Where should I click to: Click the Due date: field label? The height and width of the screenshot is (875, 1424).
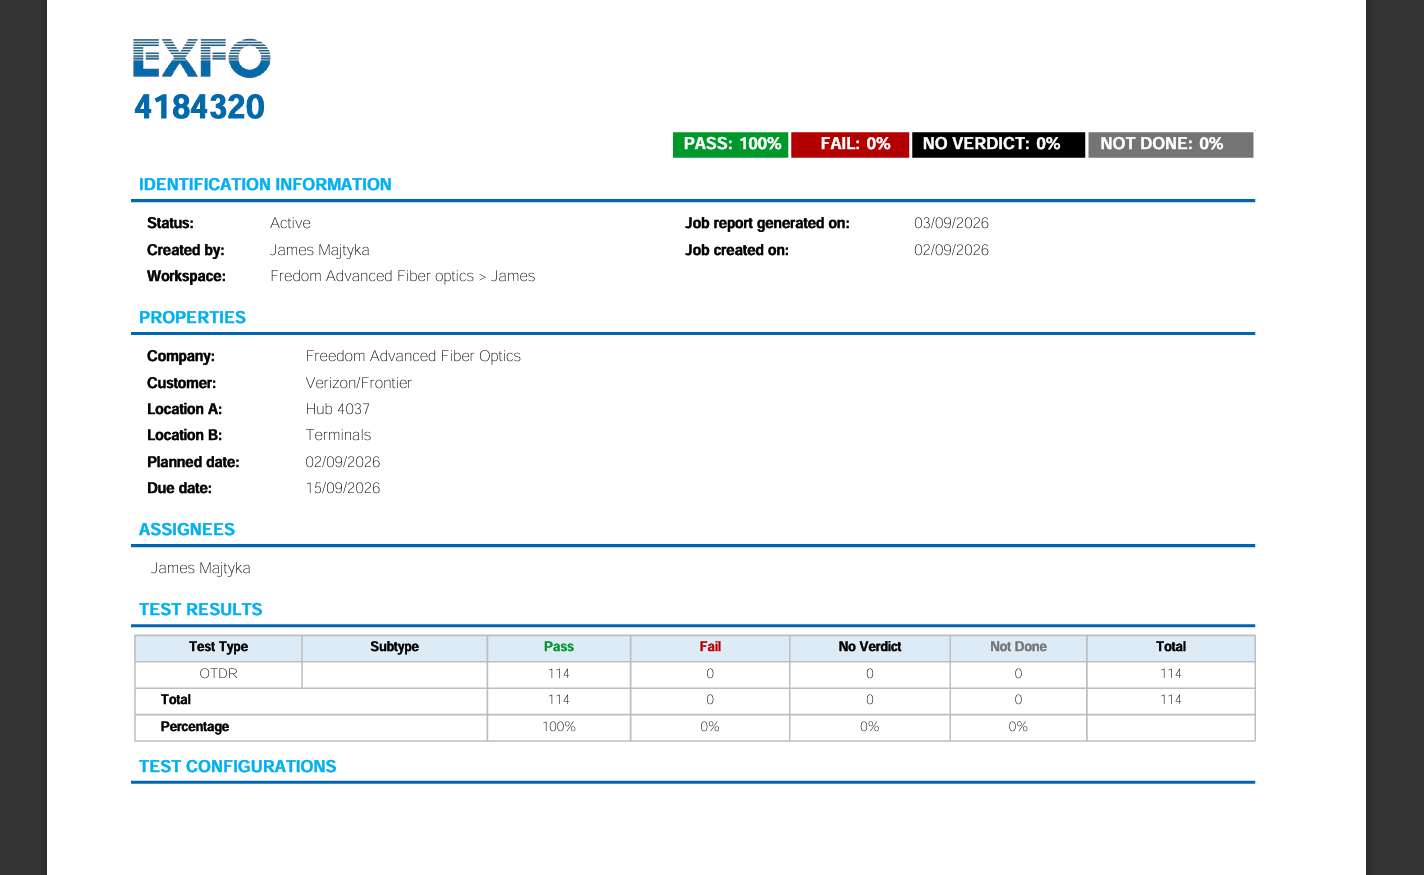pos(179,488)
